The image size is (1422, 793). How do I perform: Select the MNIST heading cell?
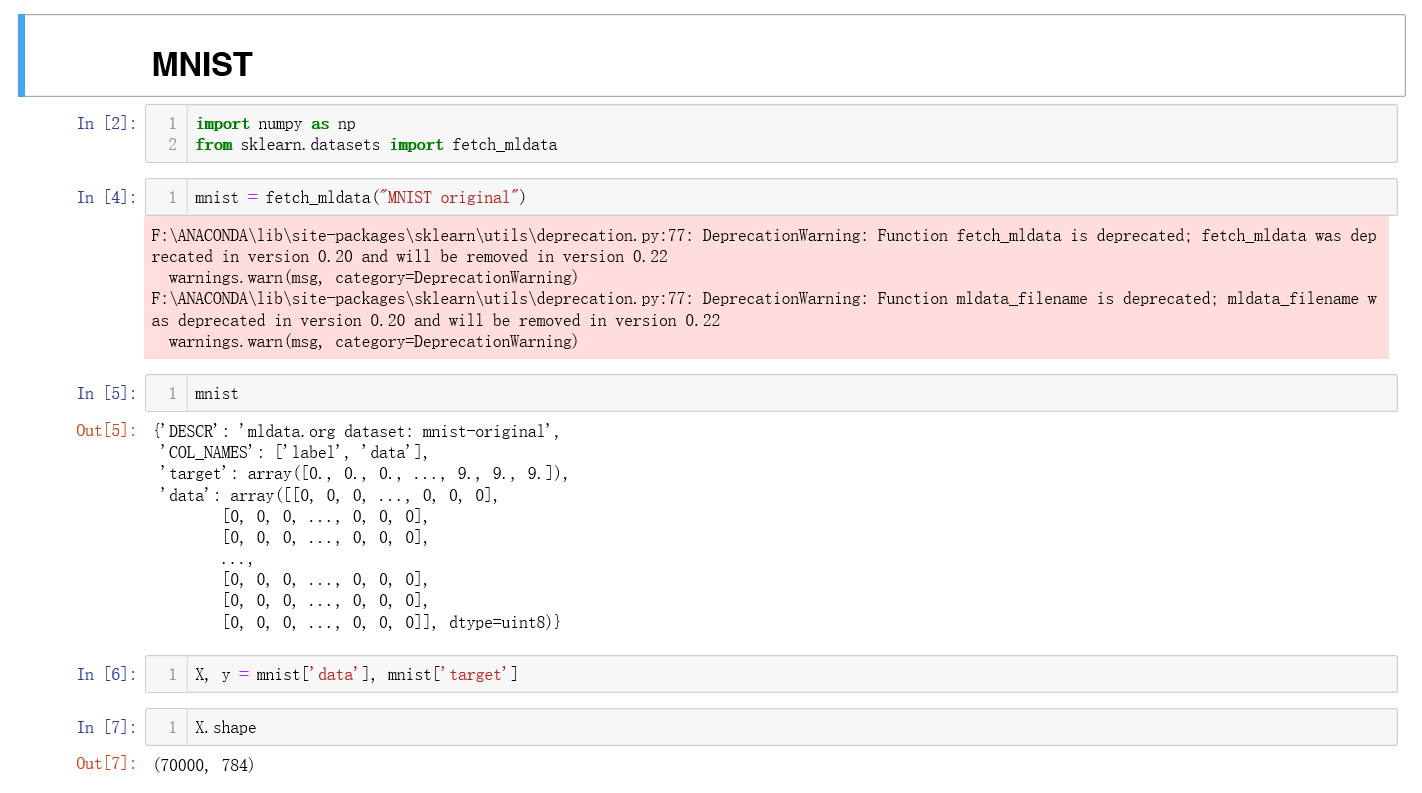712,56
